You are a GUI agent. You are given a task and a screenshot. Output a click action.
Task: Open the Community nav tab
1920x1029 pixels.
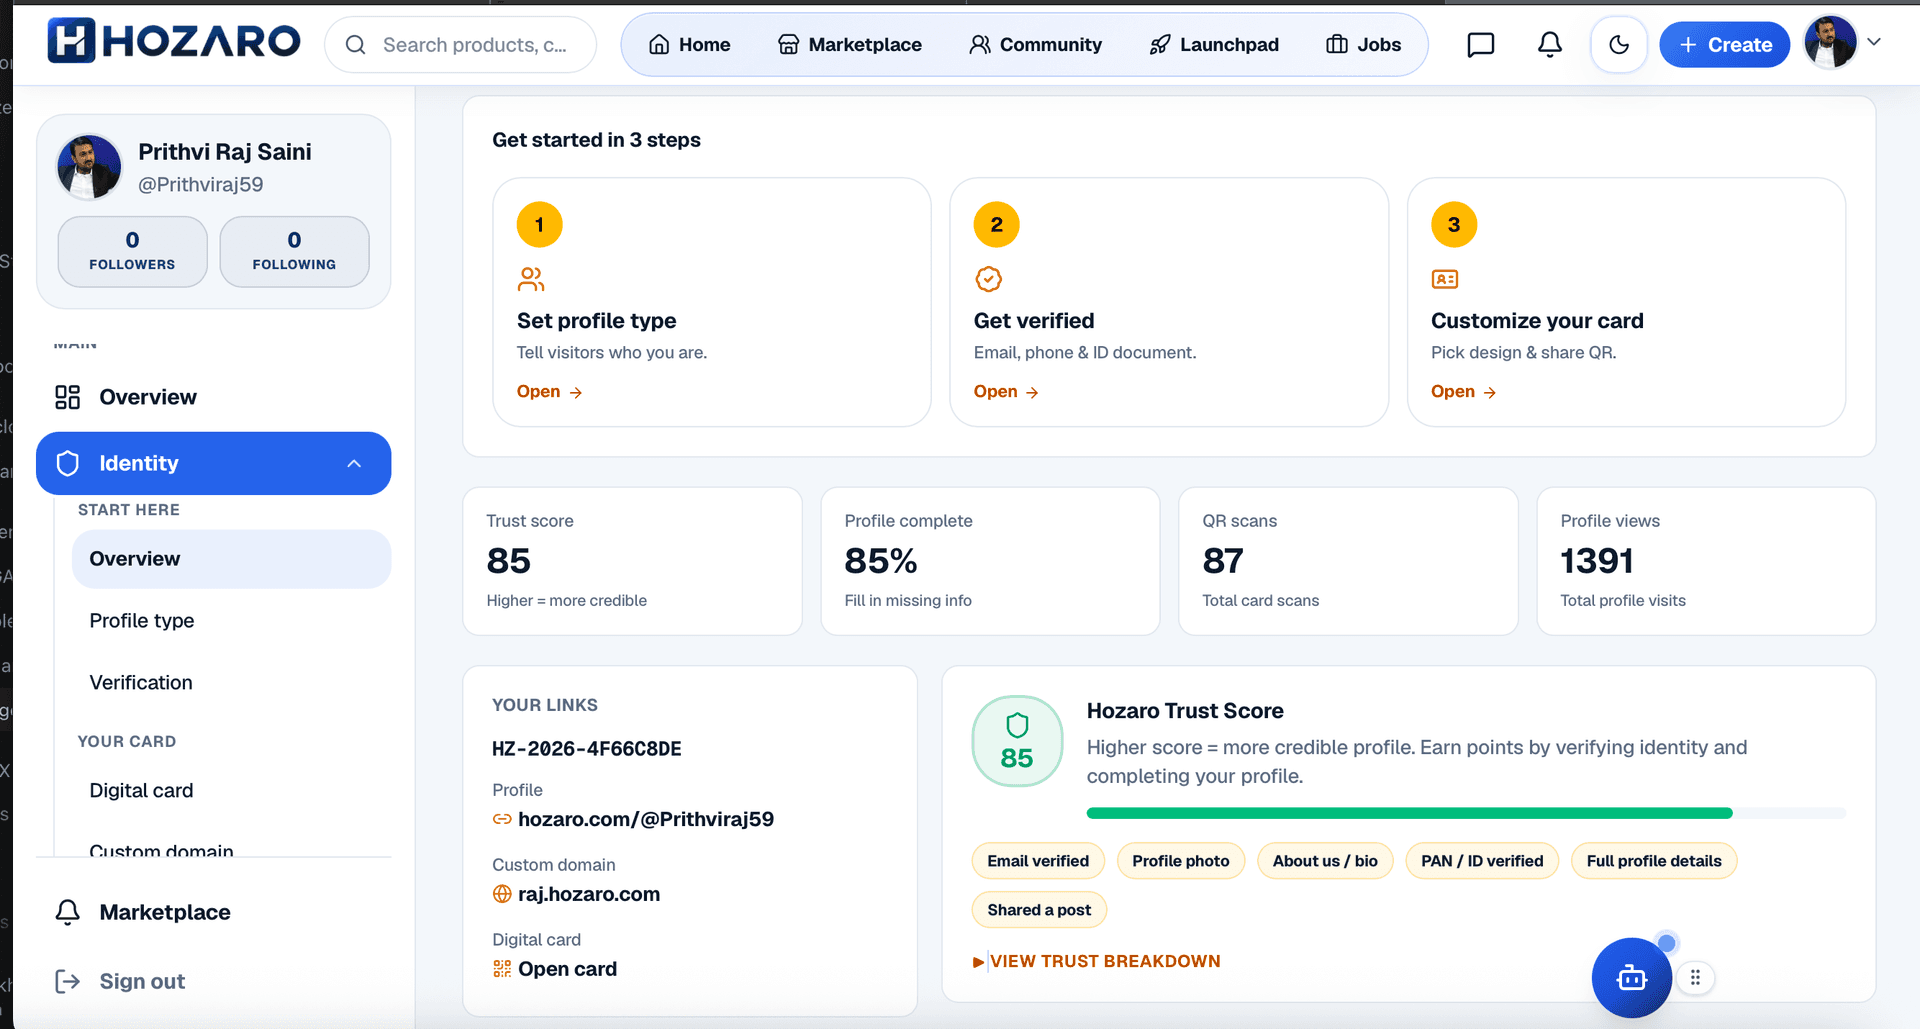[x=1036, y=45]
